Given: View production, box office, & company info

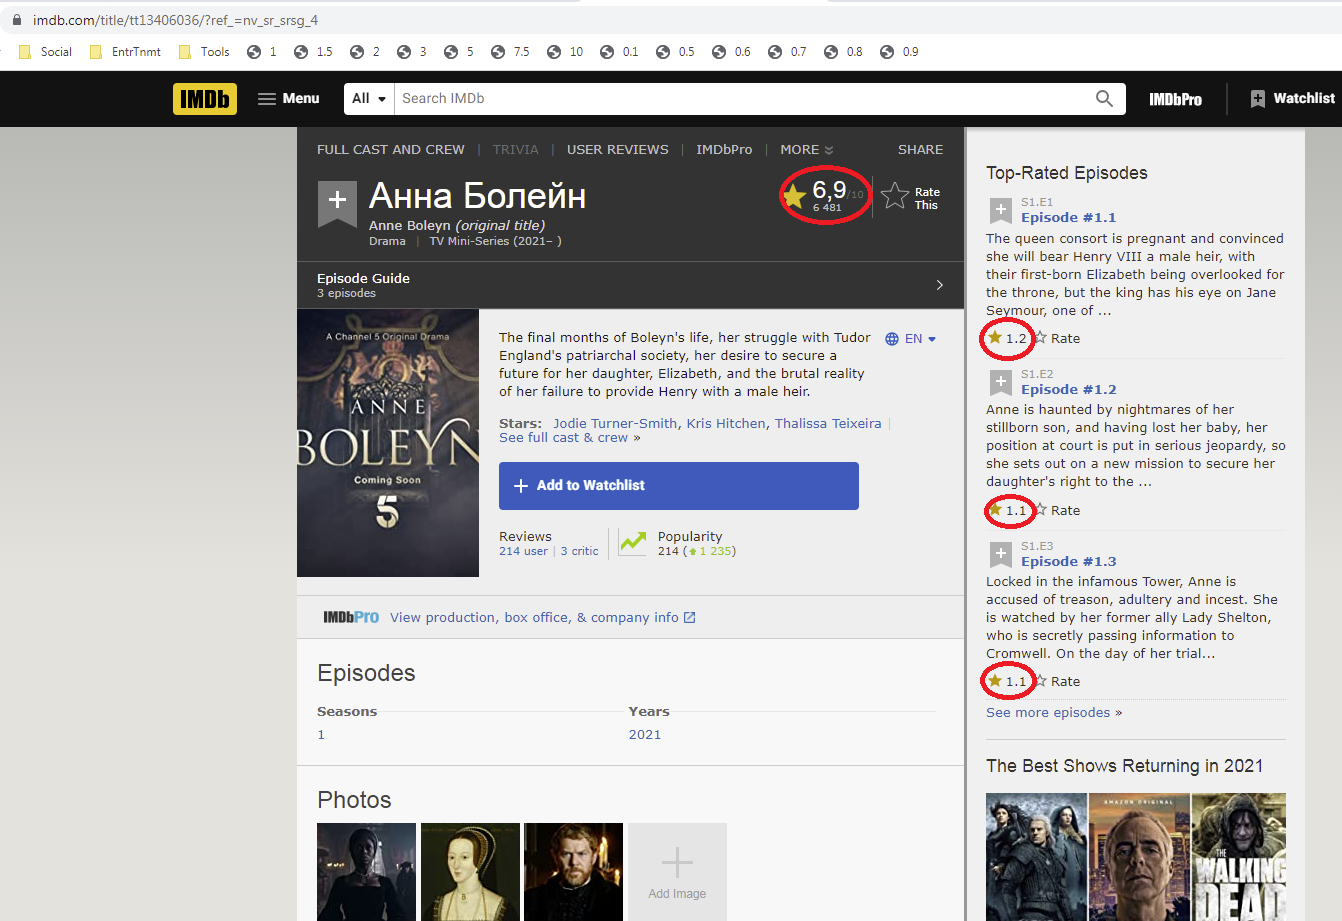Looking at the screenshot, I should (x=534, y=618).
